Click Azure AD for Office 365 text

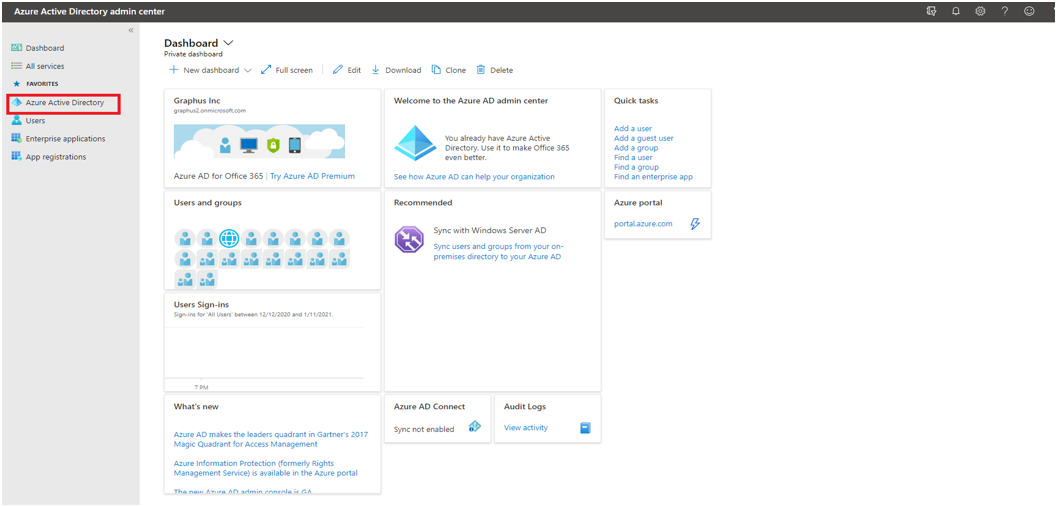point(218,176)
